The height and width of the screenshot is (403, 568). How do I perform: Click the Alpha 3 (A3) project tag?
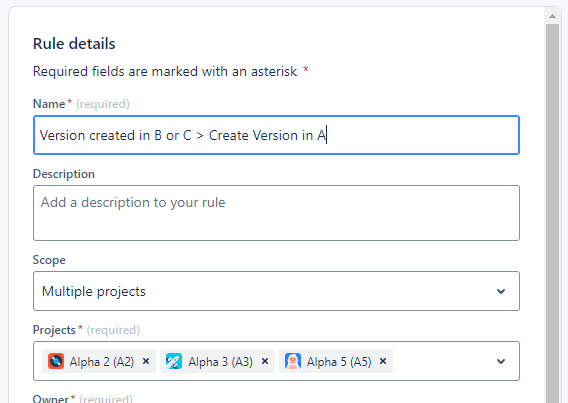click(217, 361)
